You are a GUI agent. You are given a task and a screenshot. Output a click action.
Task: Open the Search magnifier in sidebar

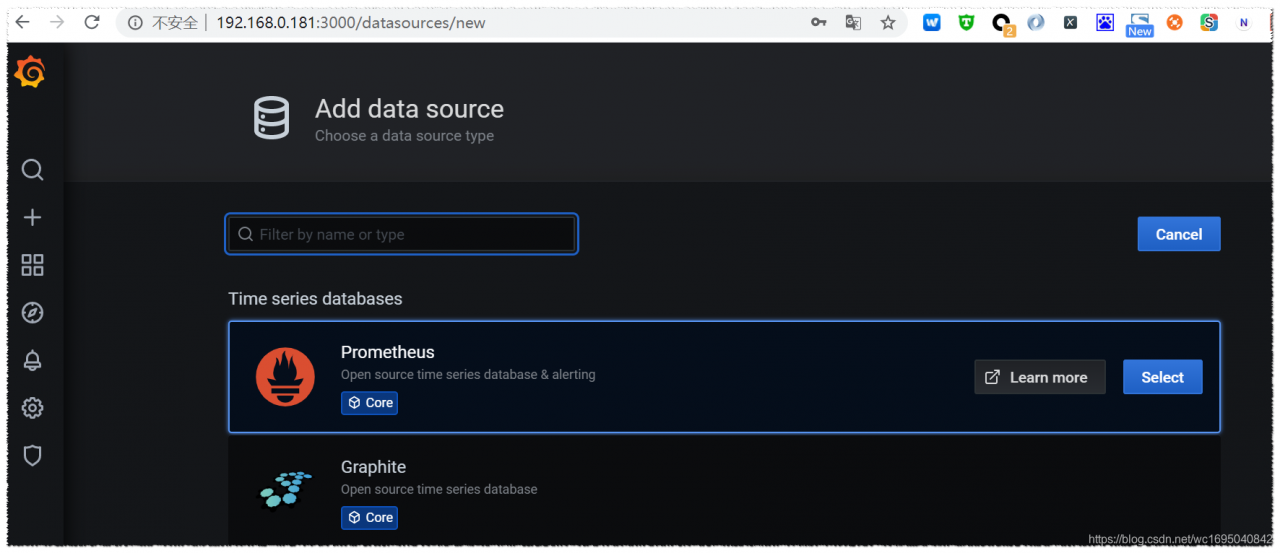point(32,170)
